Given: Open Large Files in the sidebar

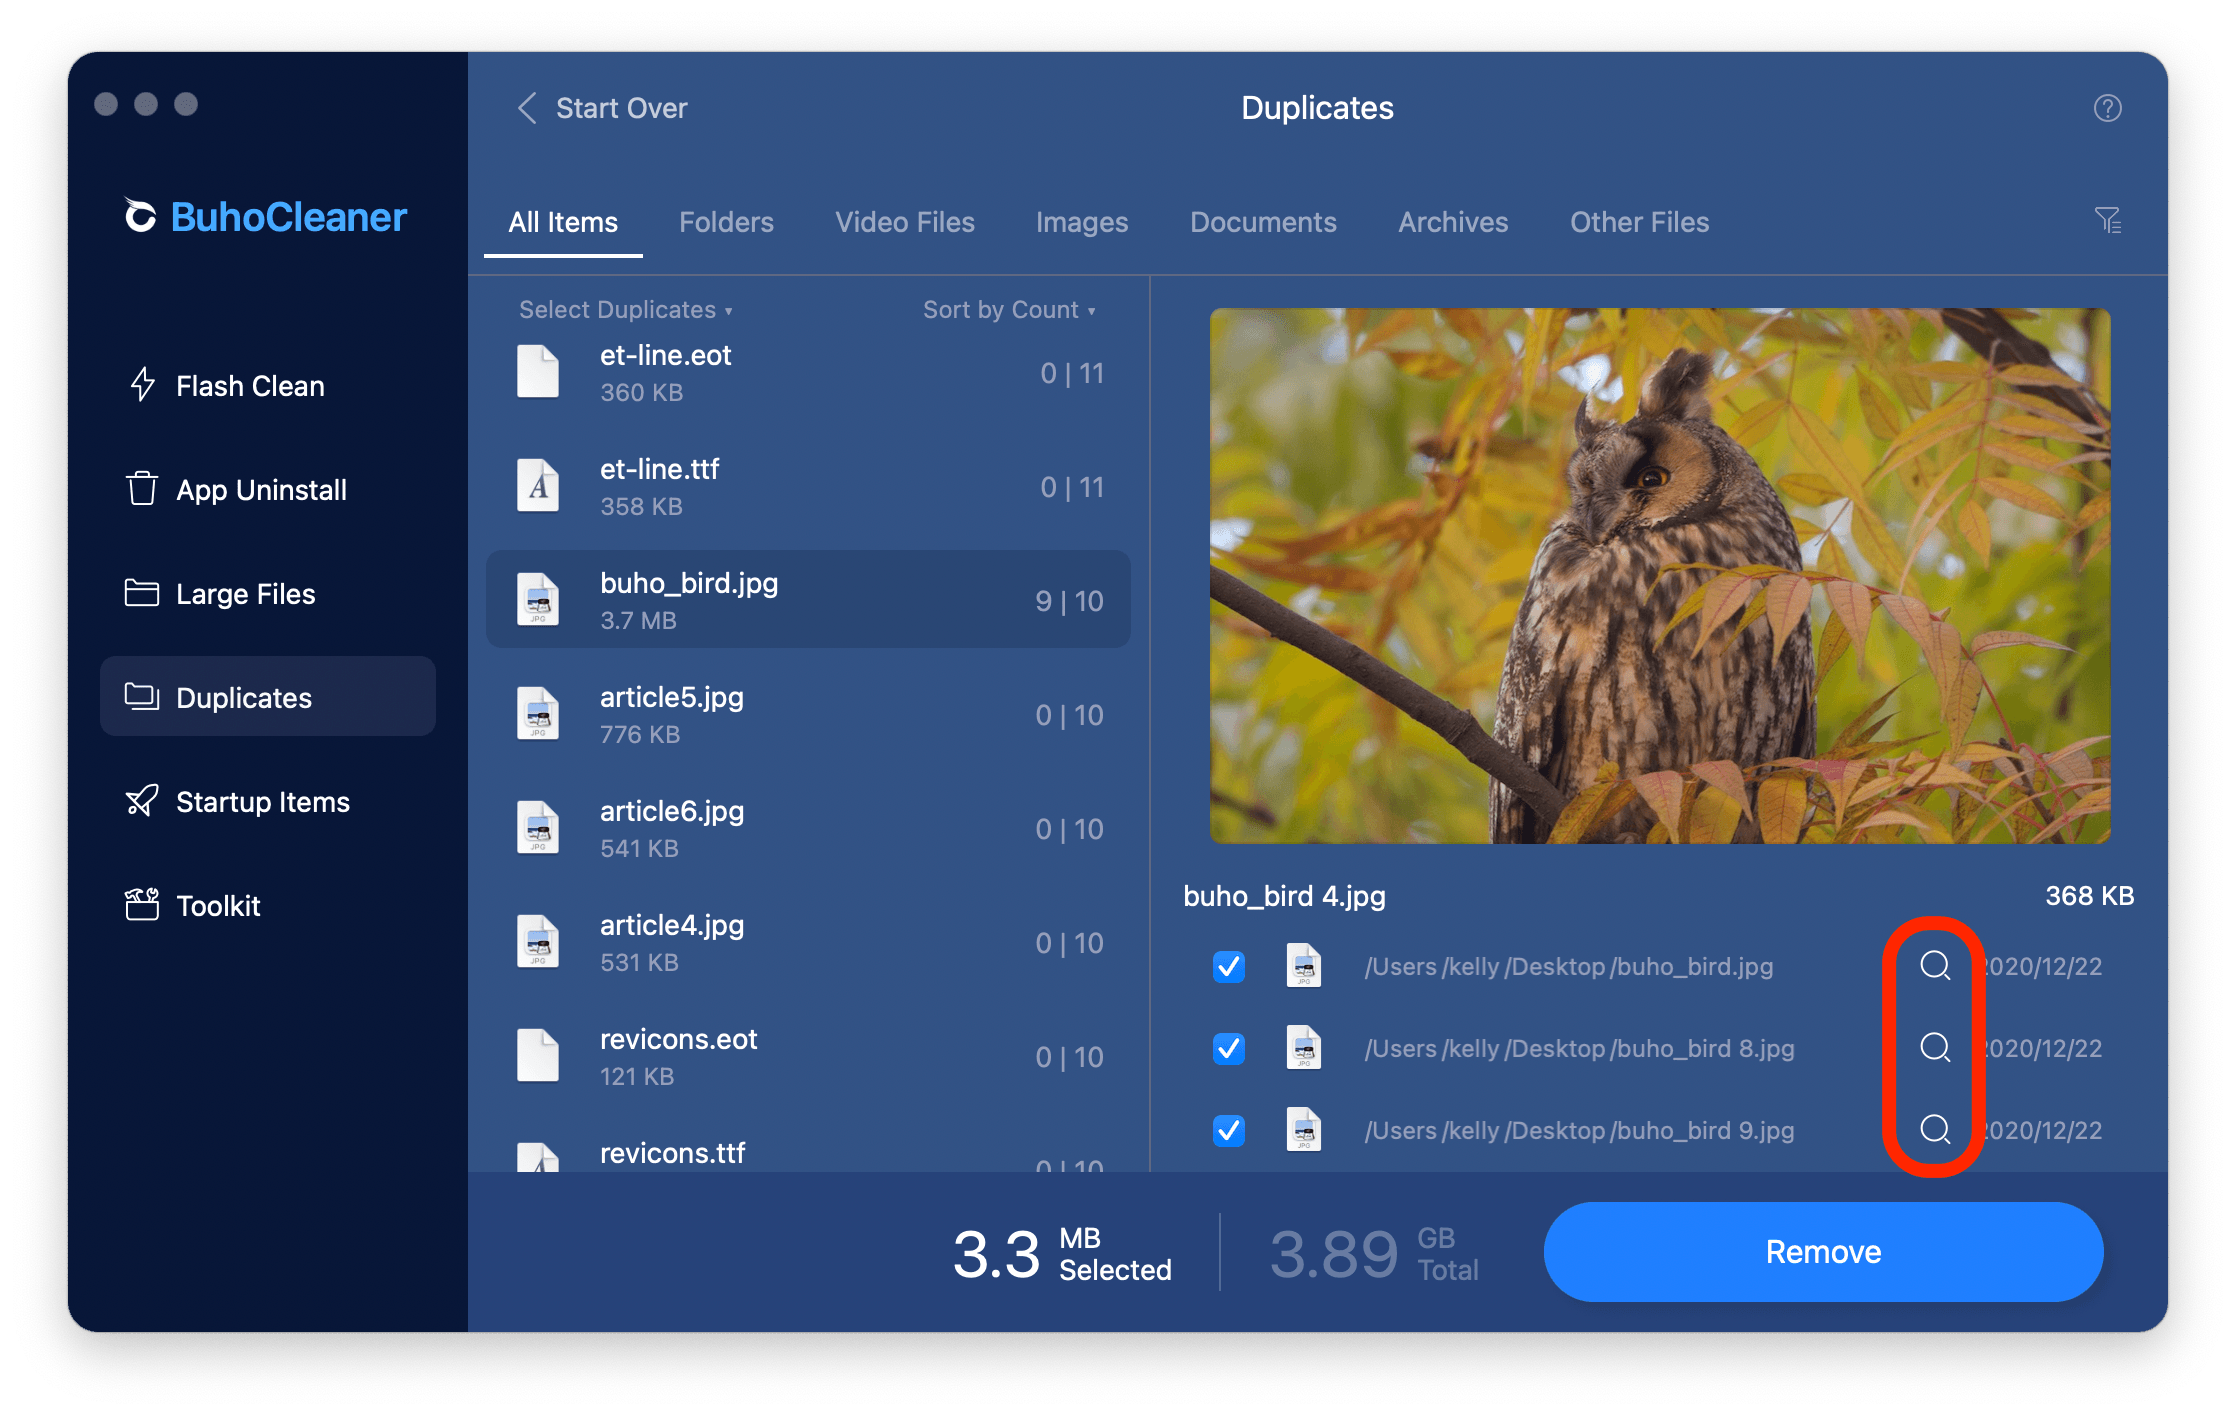Looking at the screenshot, I should pyautogui.click(x=268, y=593).
